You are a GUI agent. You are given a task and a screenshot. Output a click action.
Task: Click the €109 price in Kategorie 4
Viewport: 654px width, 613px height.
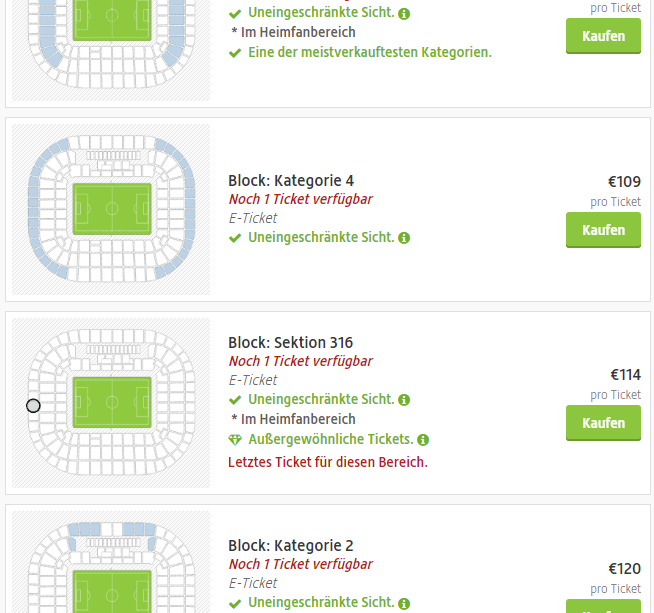click(x=624, y=182)
